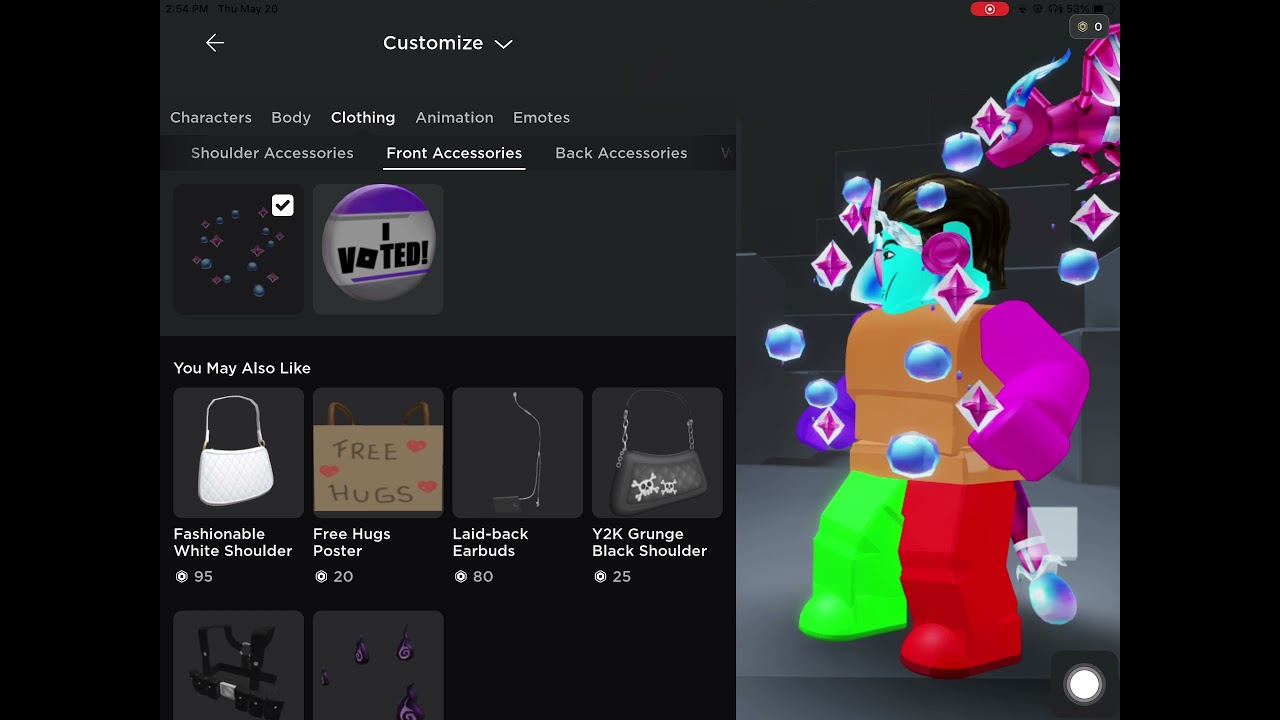The width and height of the screenshot is (1280, 720).
Task: Click the 20 Robux price
Action: (333, 576)
